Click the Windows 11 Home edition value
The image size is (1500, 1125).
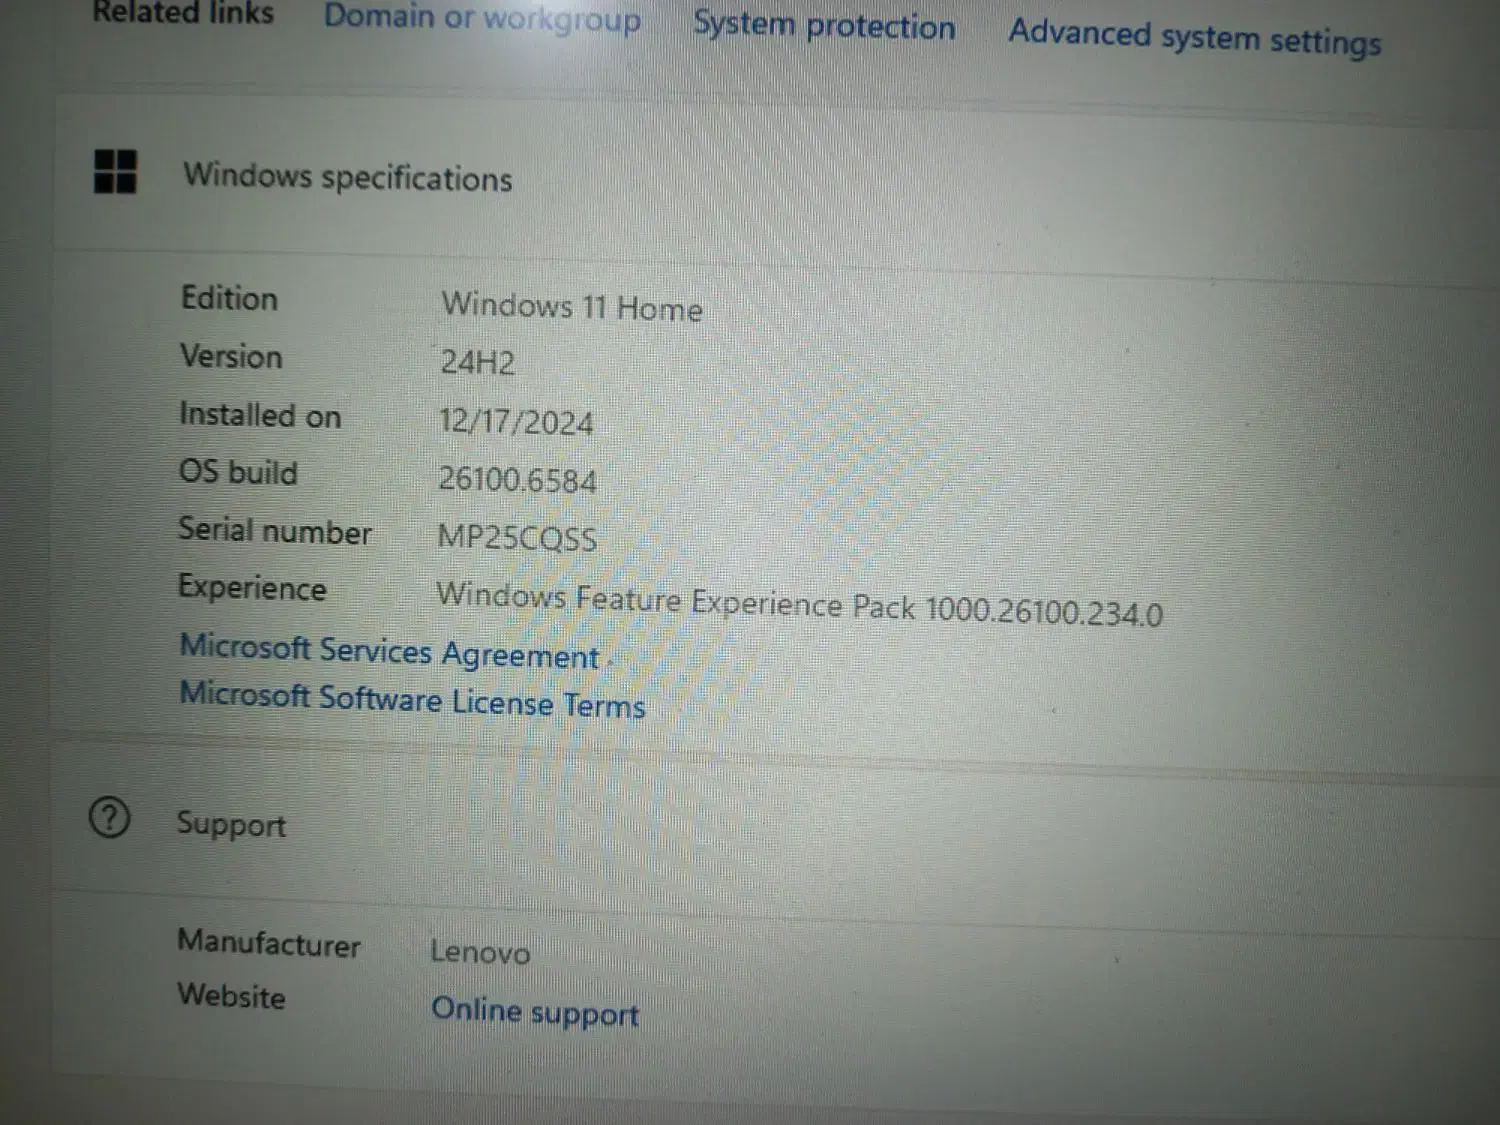(x=572, y=306)
